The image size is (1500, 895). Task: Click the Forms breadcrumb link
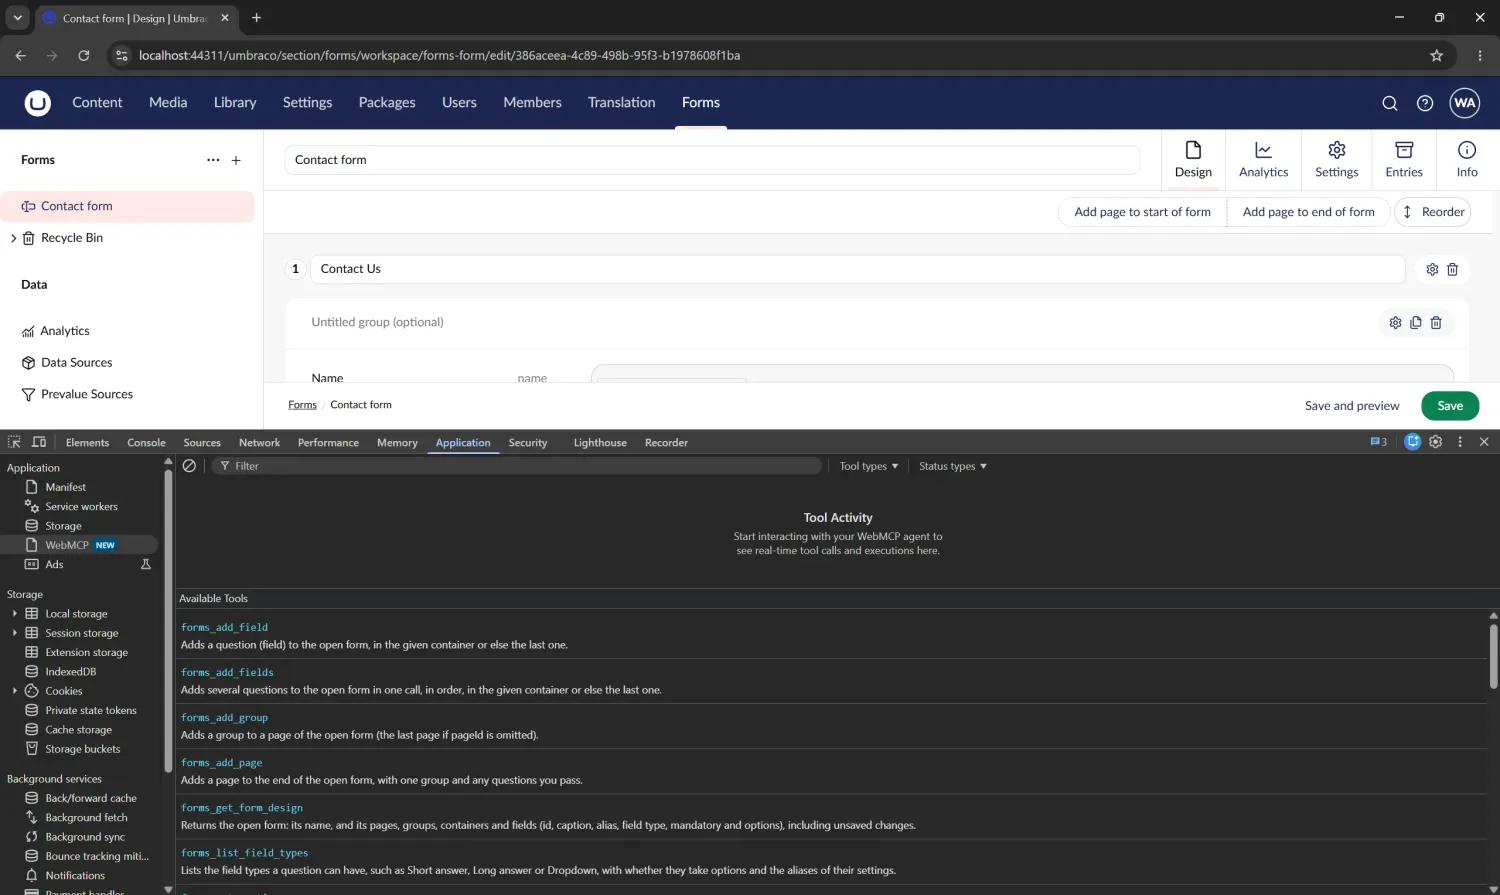coord(302,405)
